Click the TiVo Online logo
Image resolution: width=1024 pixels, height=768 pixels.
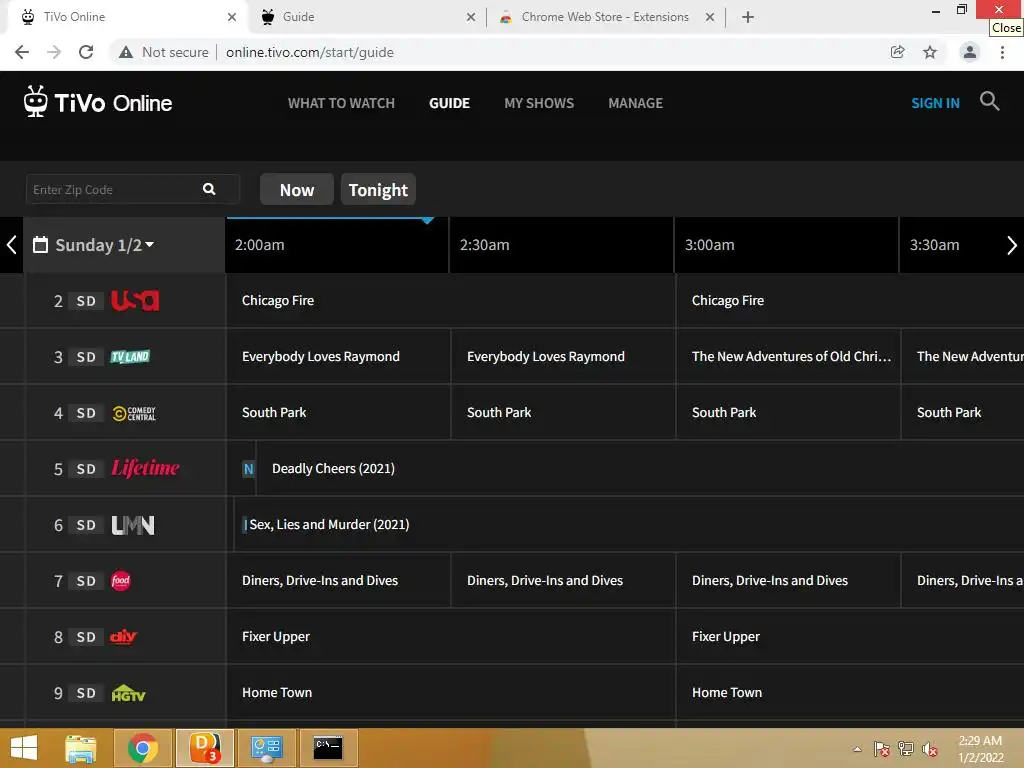pos(98,102)
